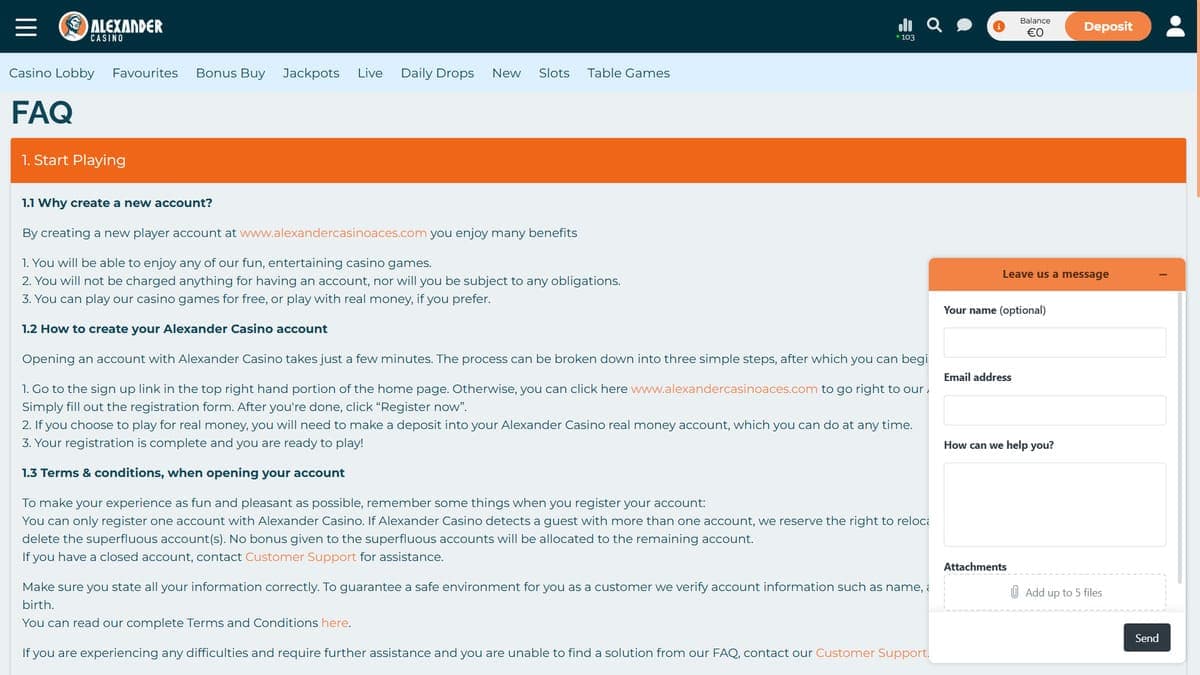Focus the Your name input field

[1055, 342]
